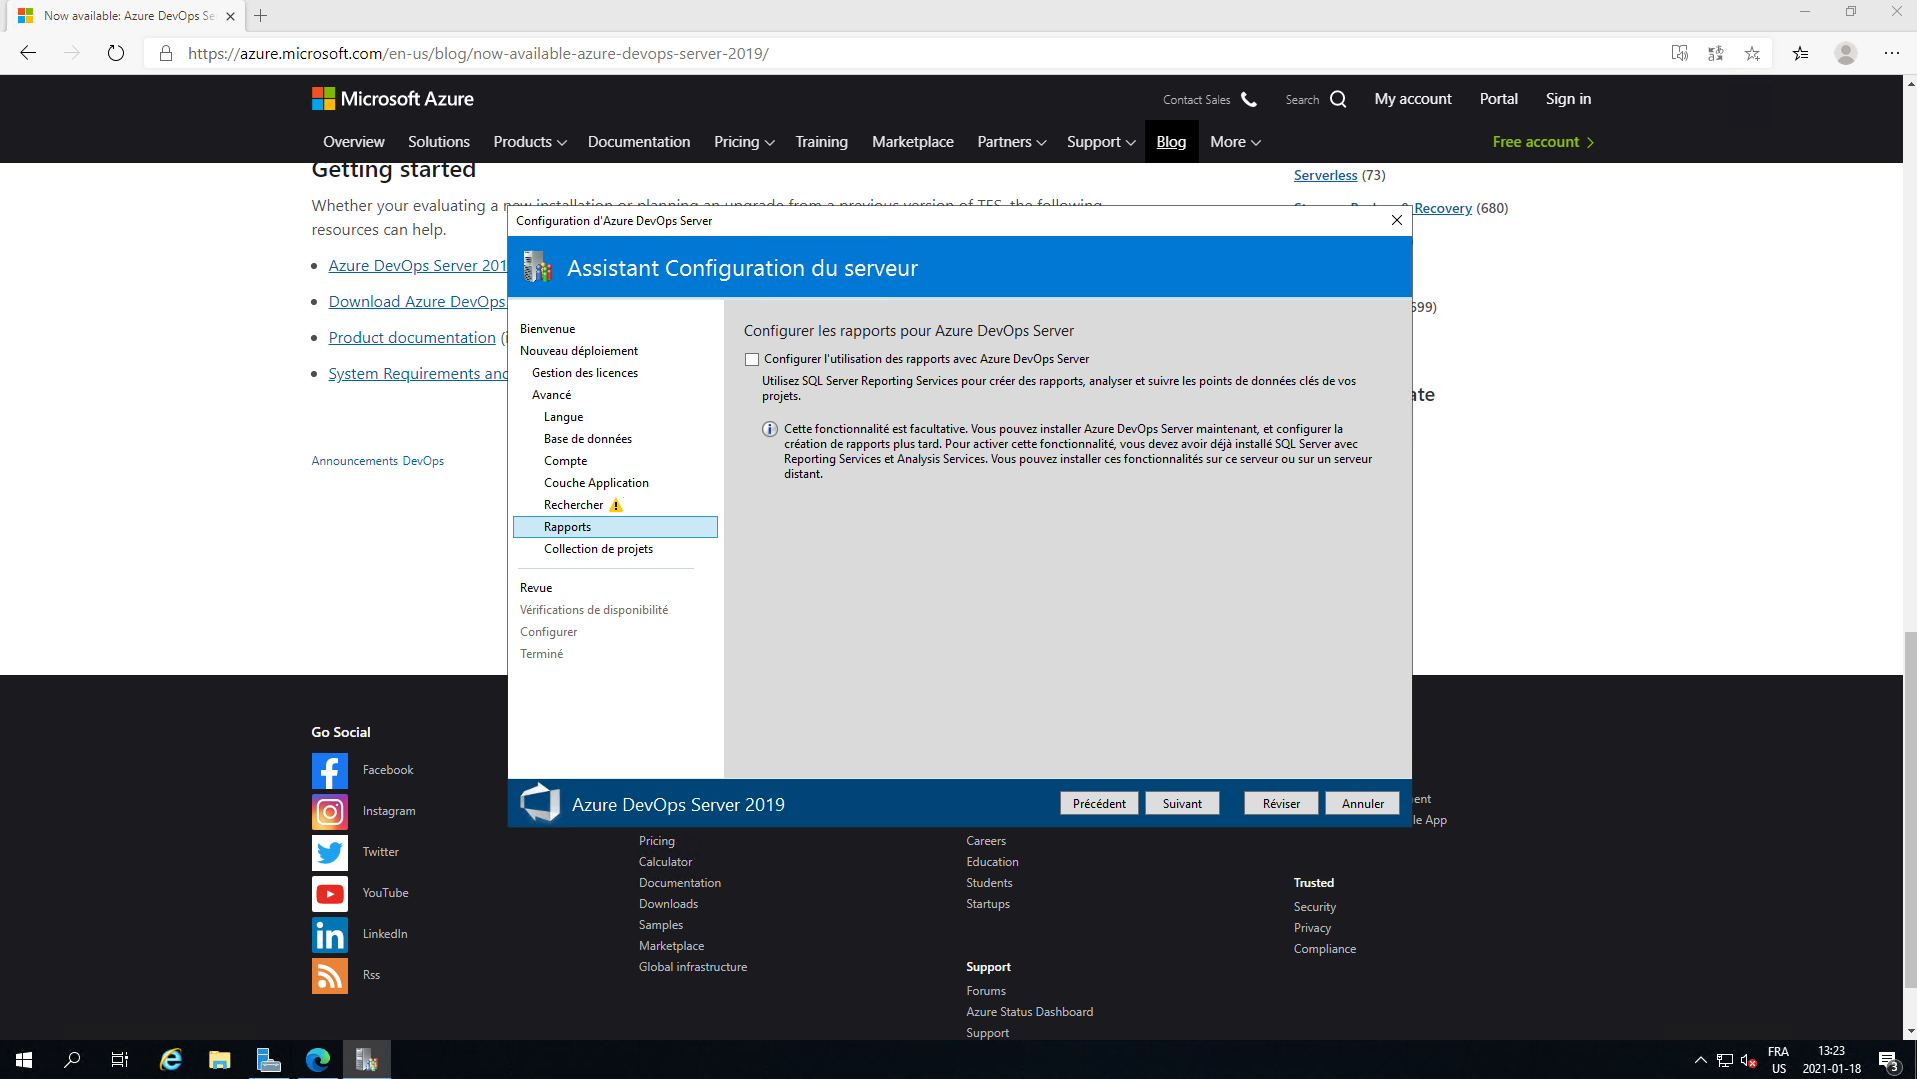The height and width of the screenshot is (1079, 1917).
Task: Open the YouTube icon
Action: (x=329, y=894)
